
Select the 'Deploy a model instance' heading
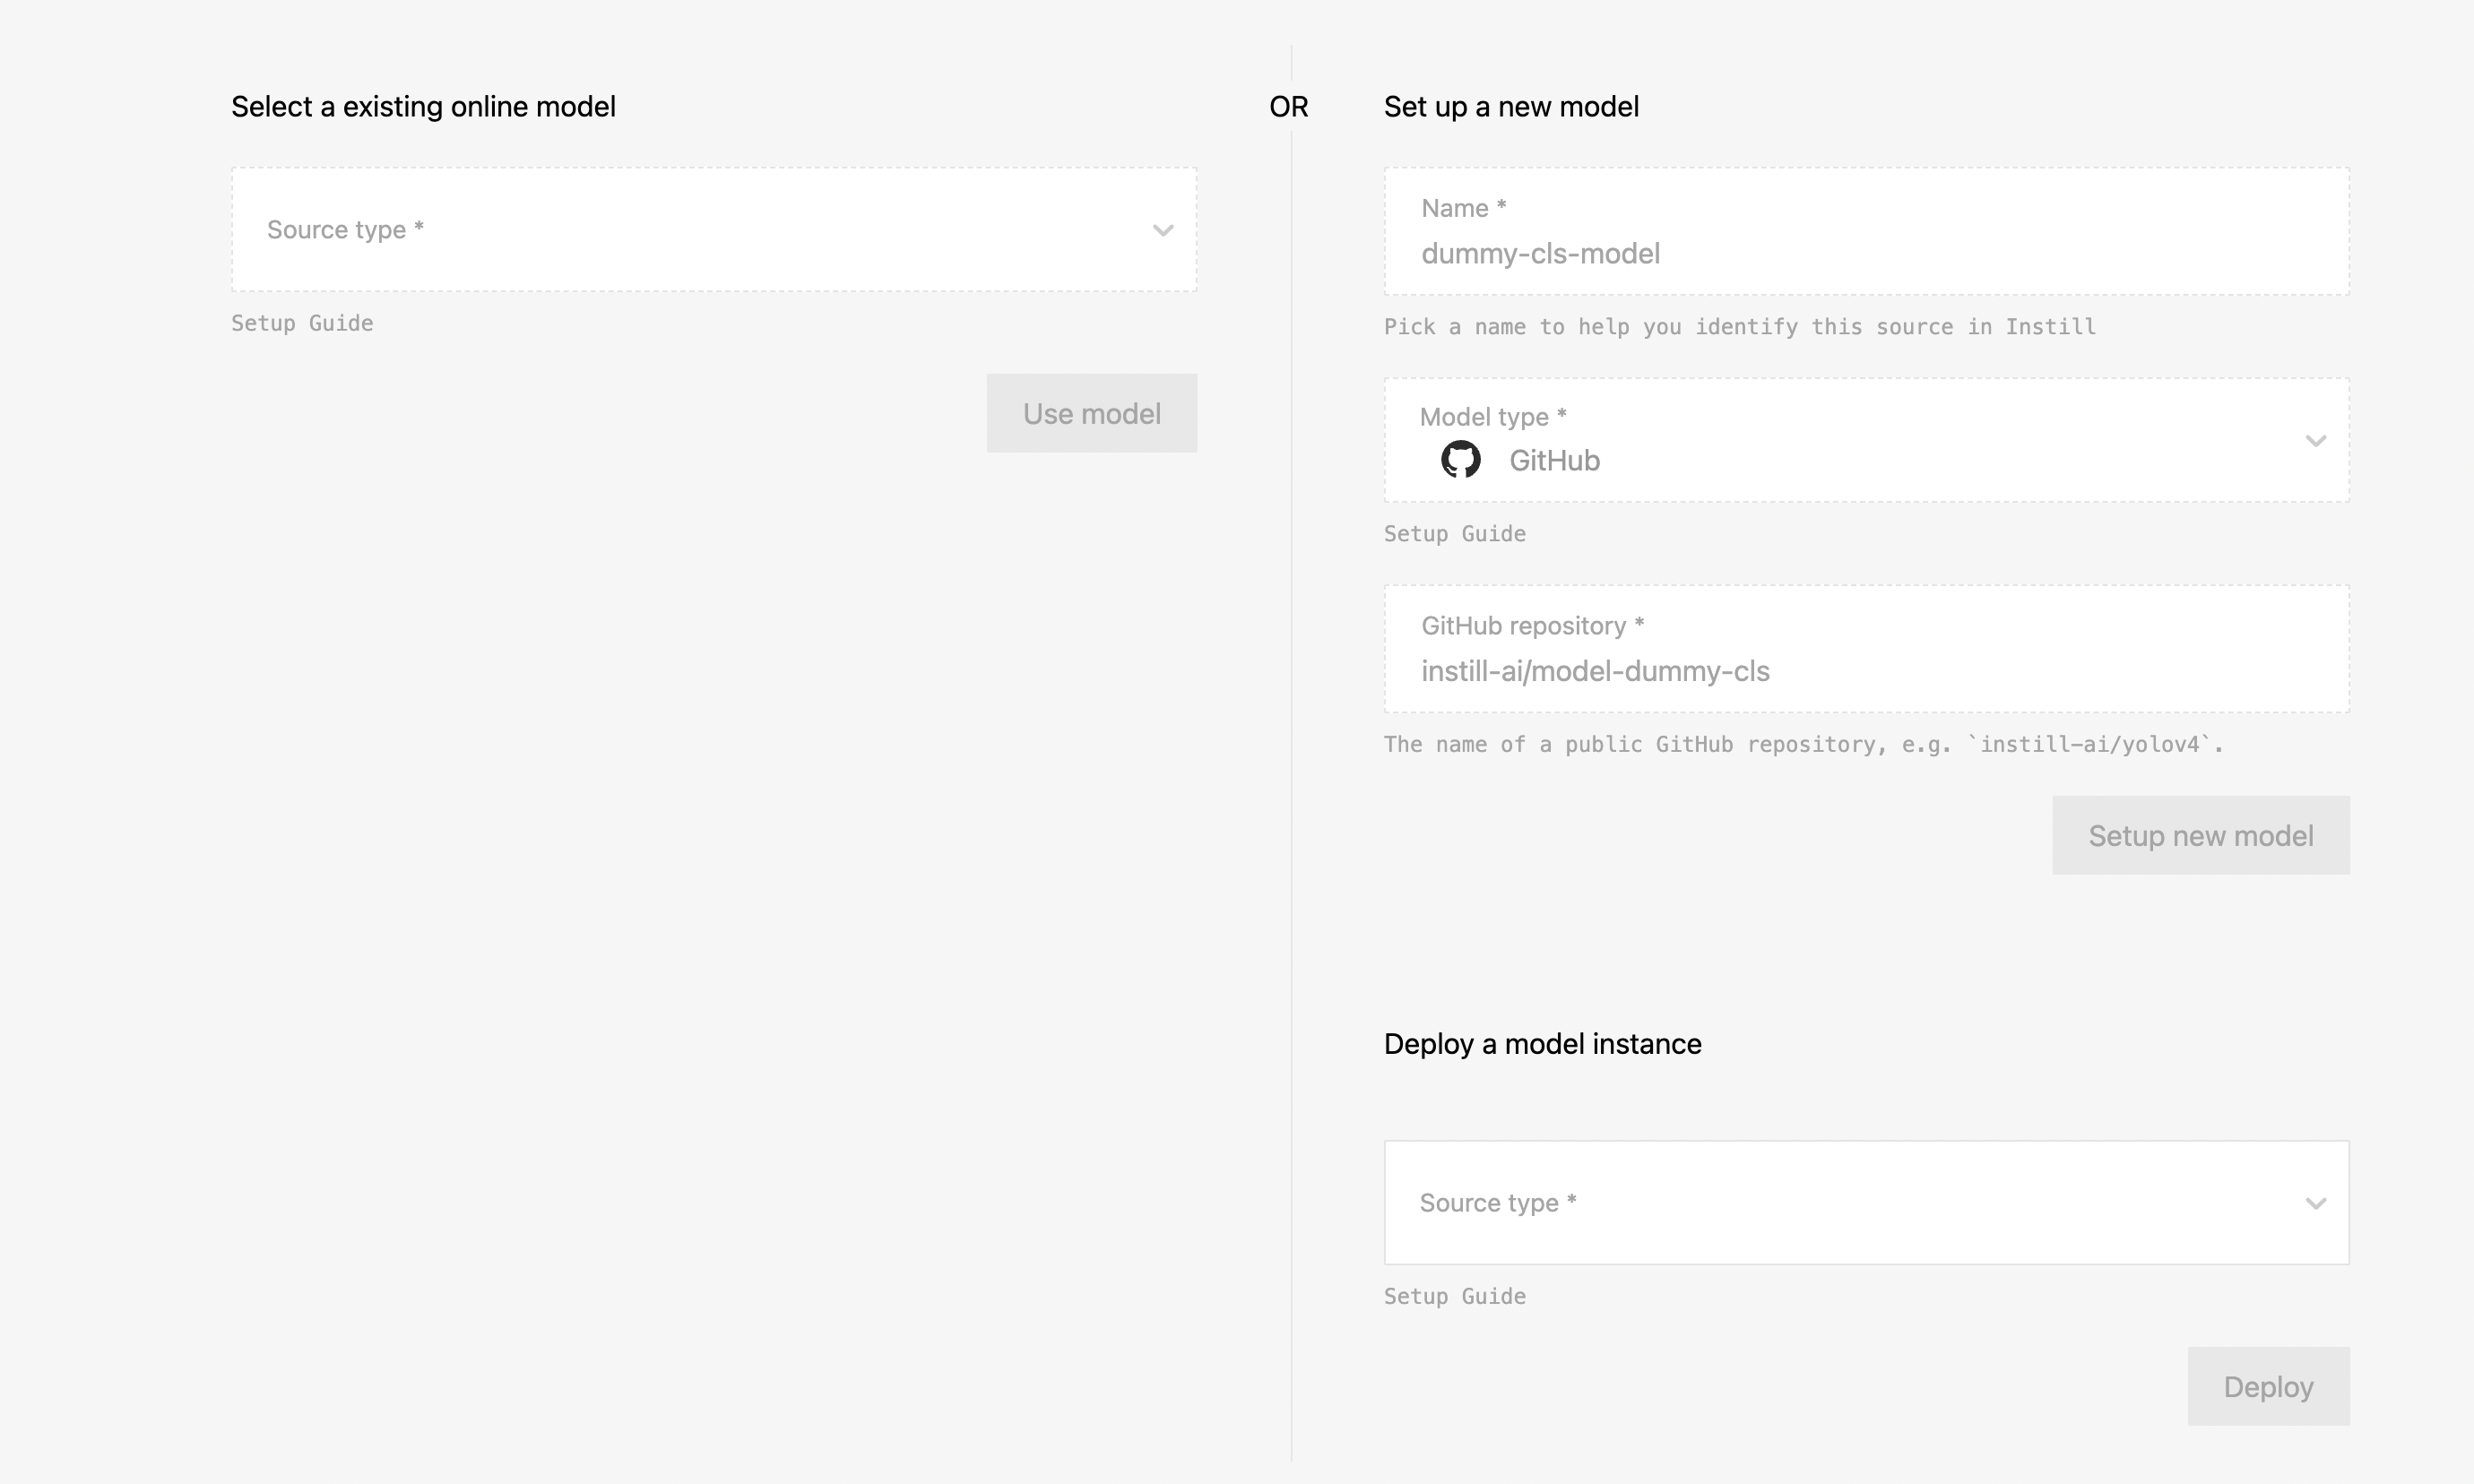click(1542, 1044)
